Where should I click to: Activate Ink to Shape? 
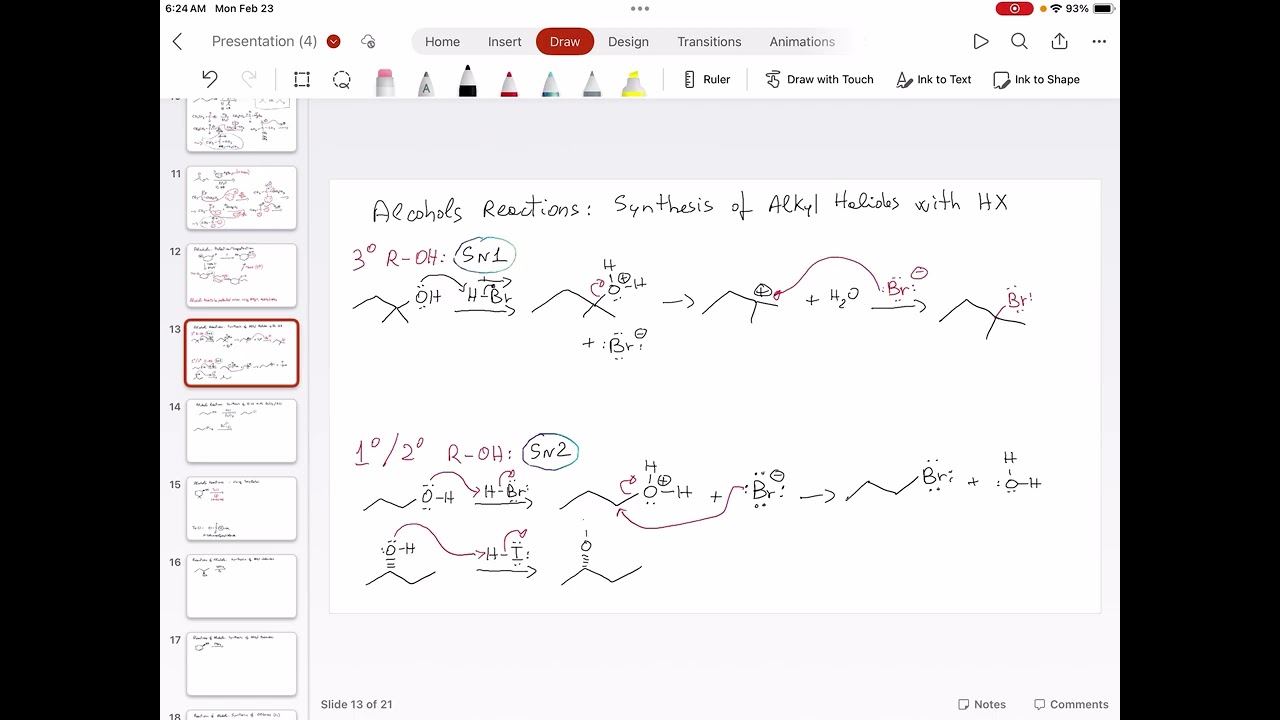click(x=1036, y=79)
